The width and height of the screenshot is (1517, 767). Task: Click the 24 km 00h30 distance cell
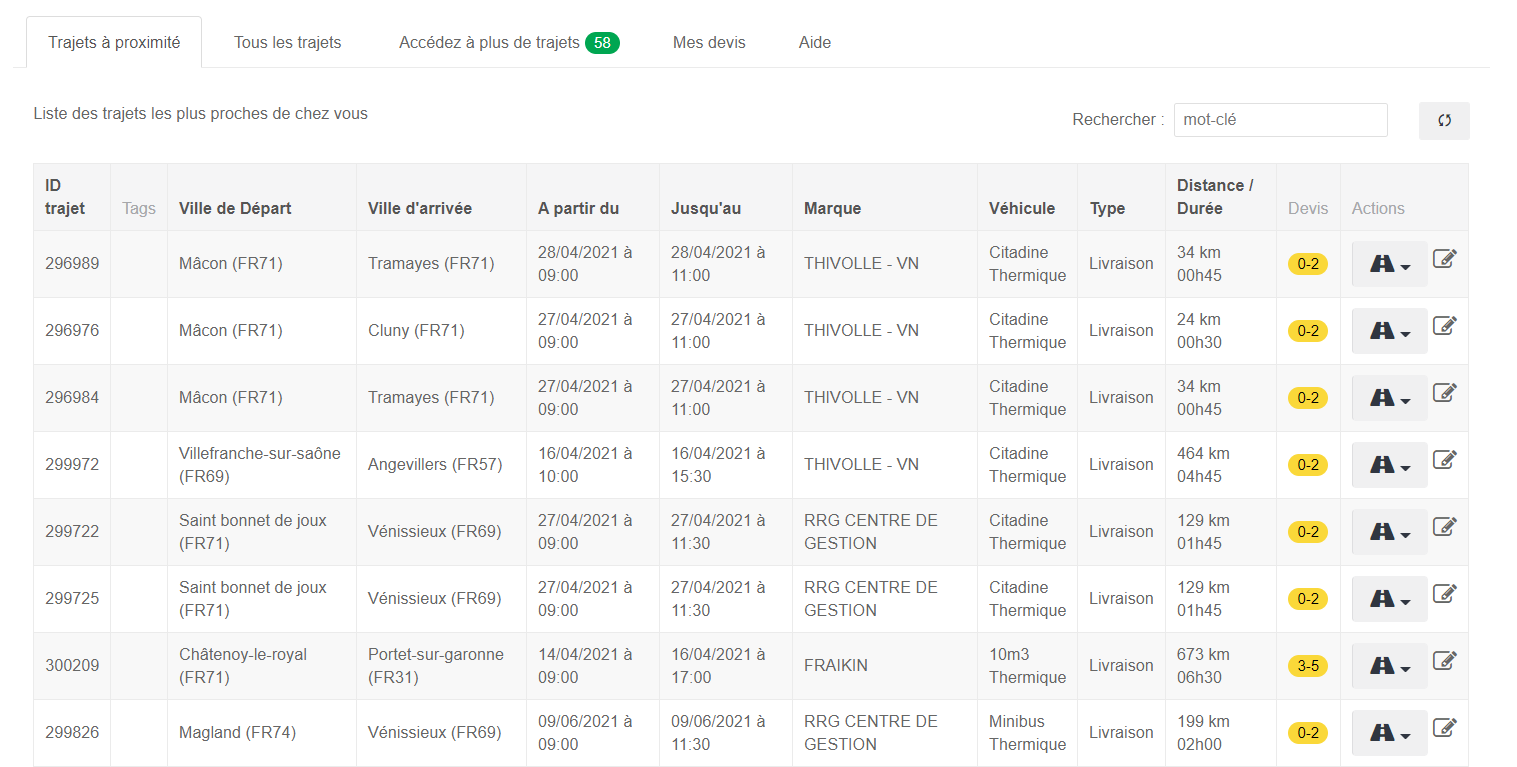pyautogui.click(x=1221, y=331)
